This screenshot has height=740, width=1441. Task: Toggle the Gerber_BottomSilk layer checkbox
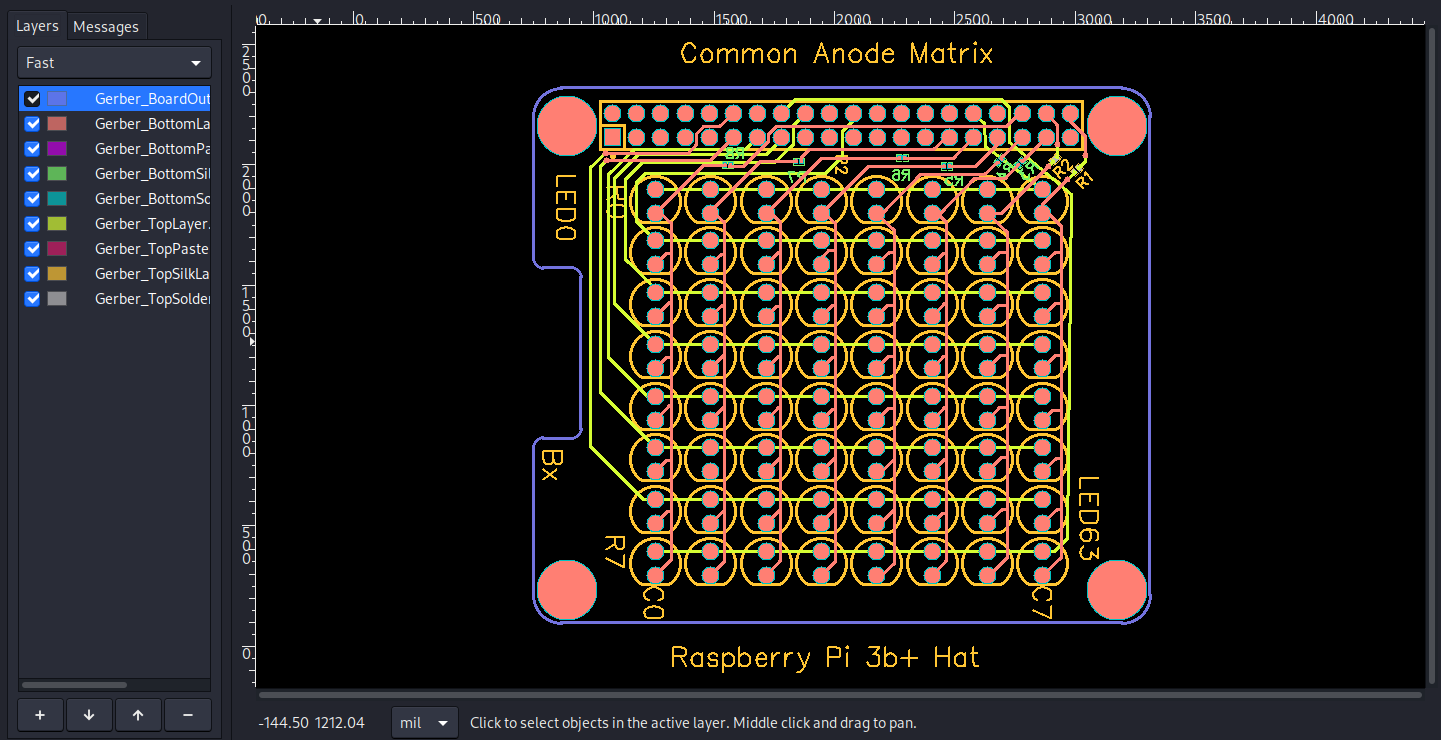pyautogui.click(x=32, y=174)
